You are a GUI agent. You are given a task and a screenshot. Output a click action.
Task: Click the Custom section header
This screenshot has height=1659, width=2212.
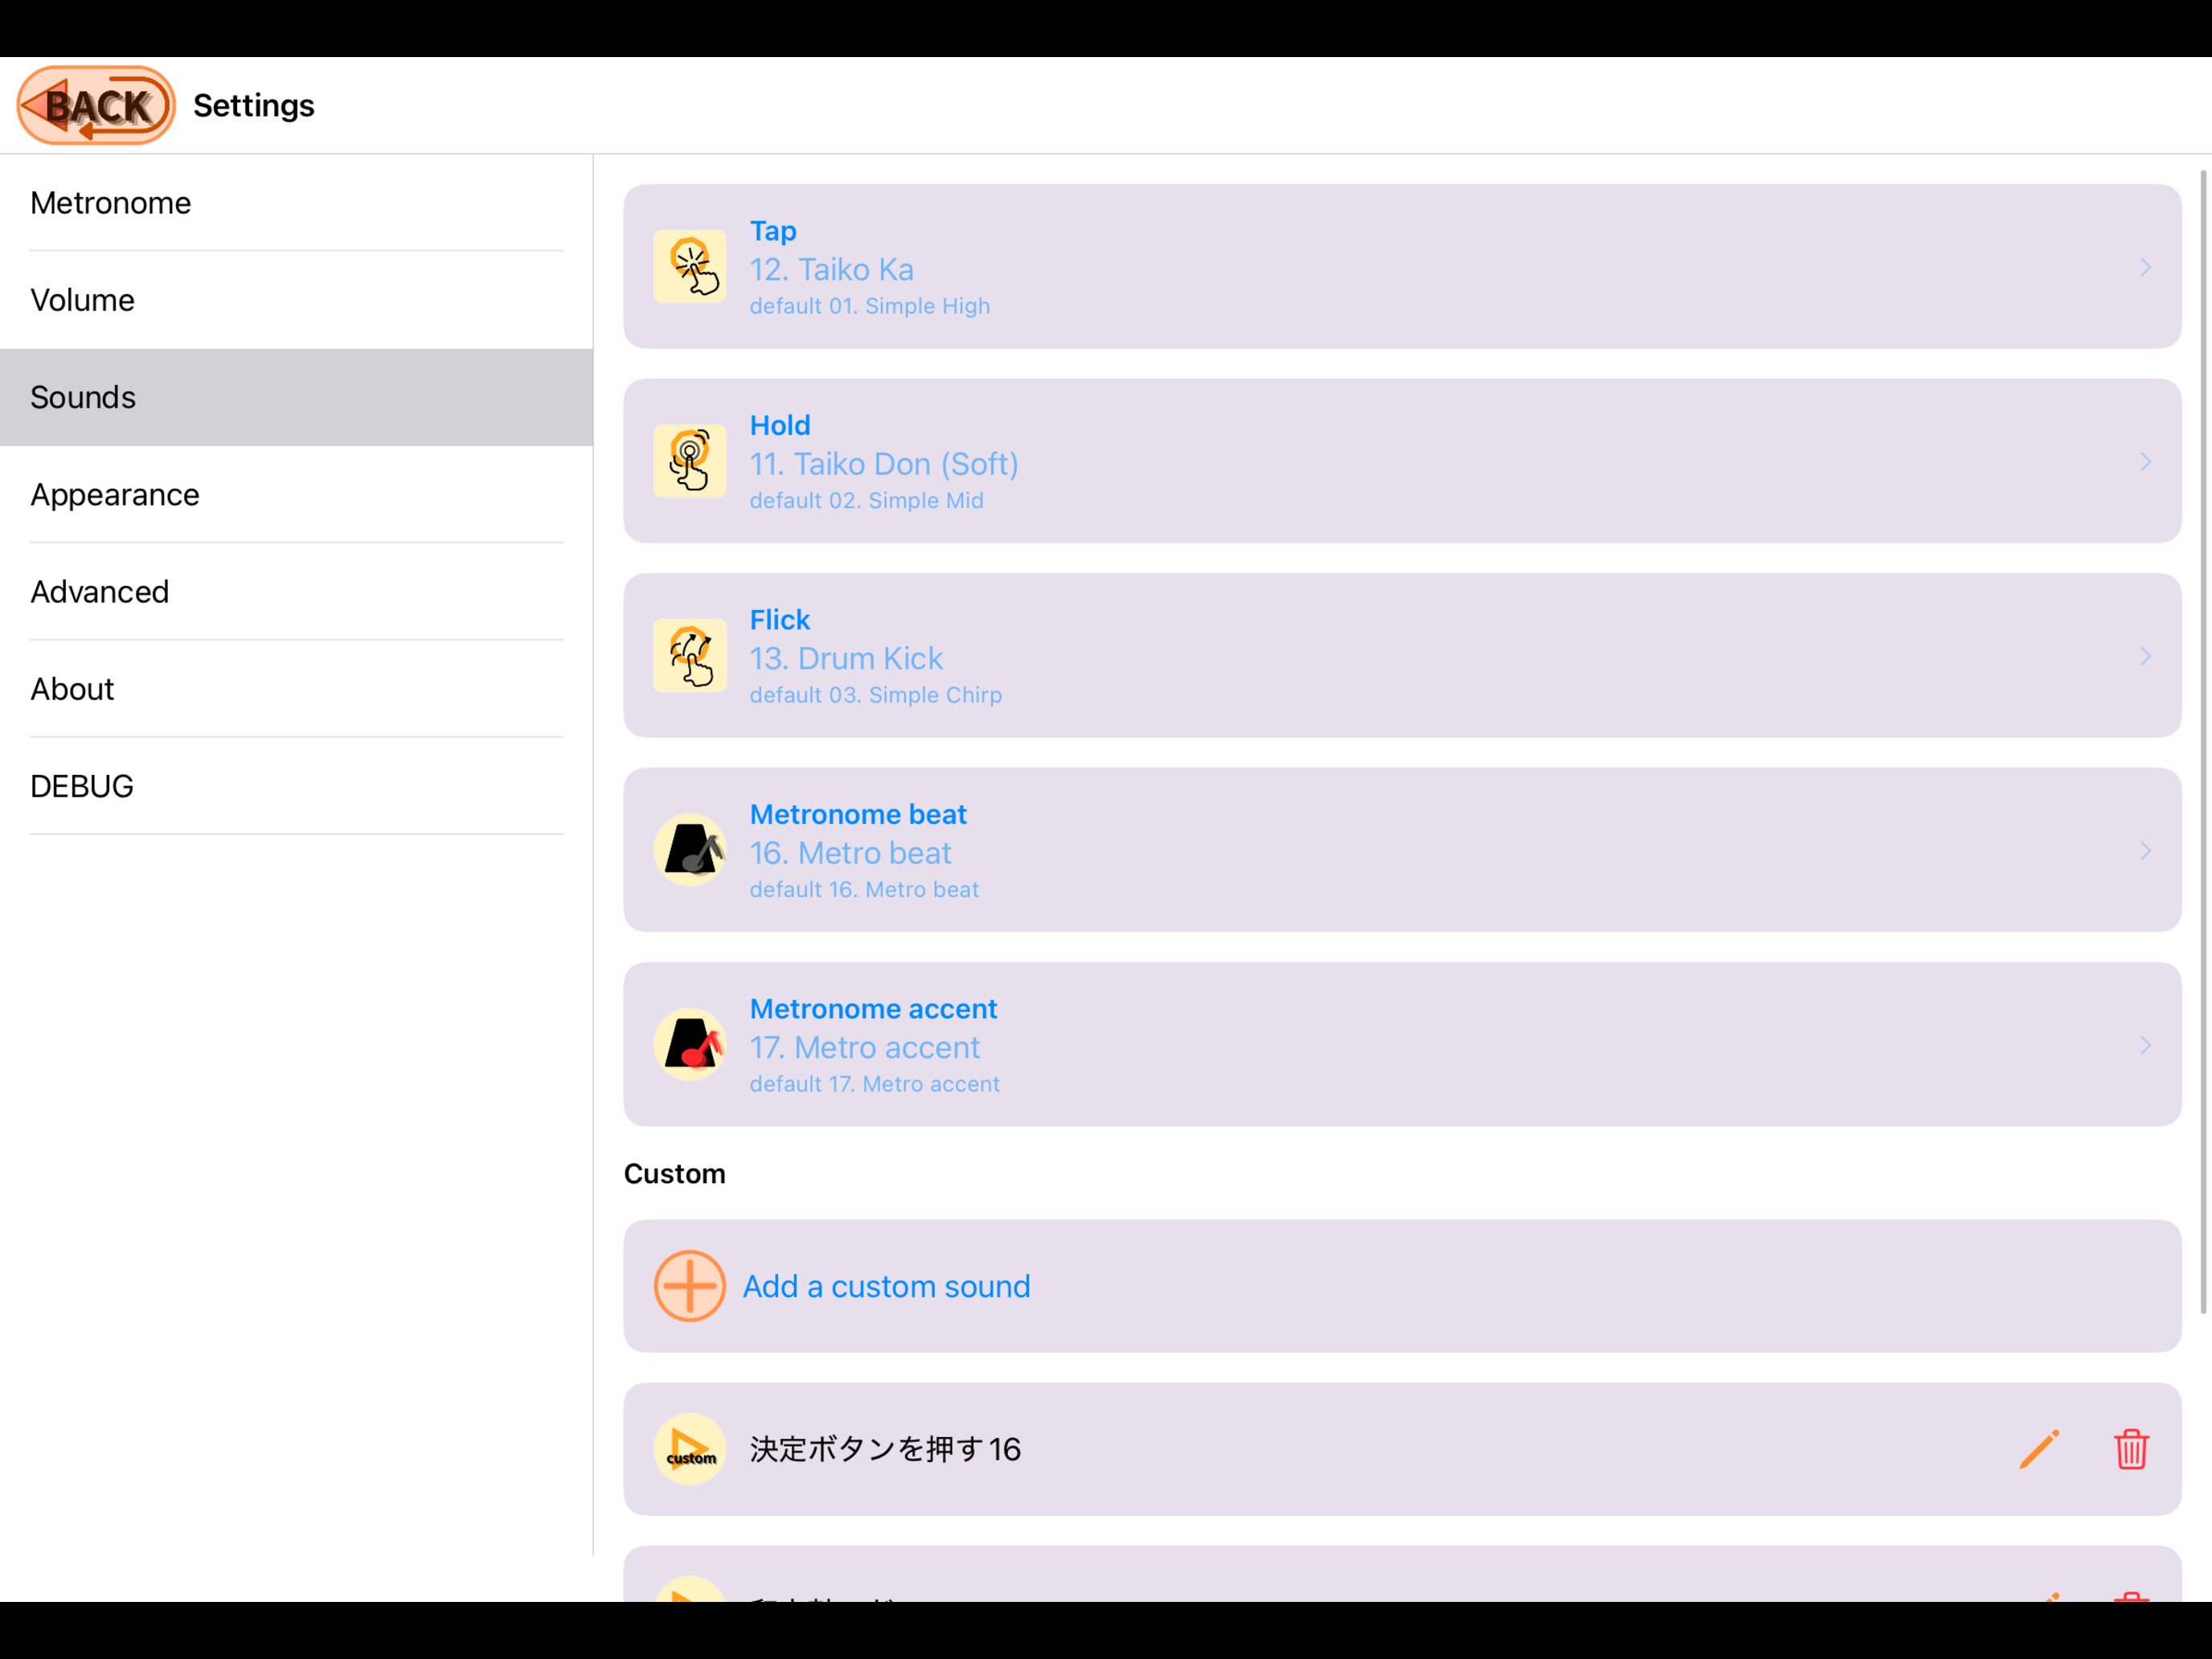point(674,1173)
